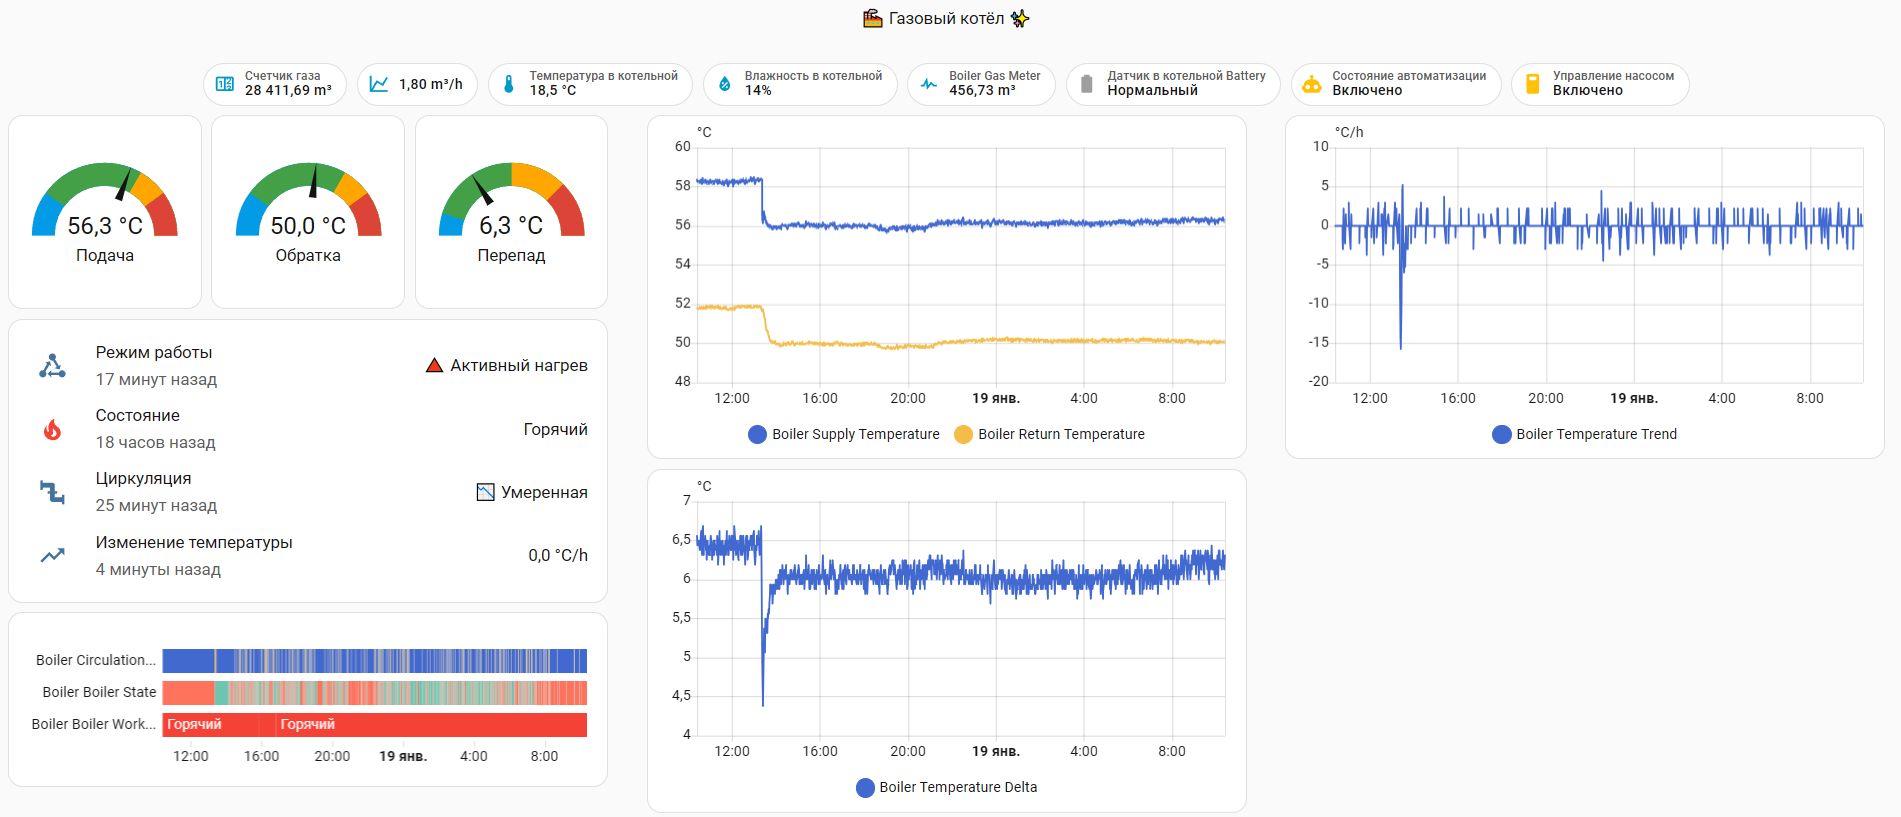Viewport: 1901px width, 817px height.
Task: Toggle Boiler Temperature Trend legend series
Action: click(1585, 434)
